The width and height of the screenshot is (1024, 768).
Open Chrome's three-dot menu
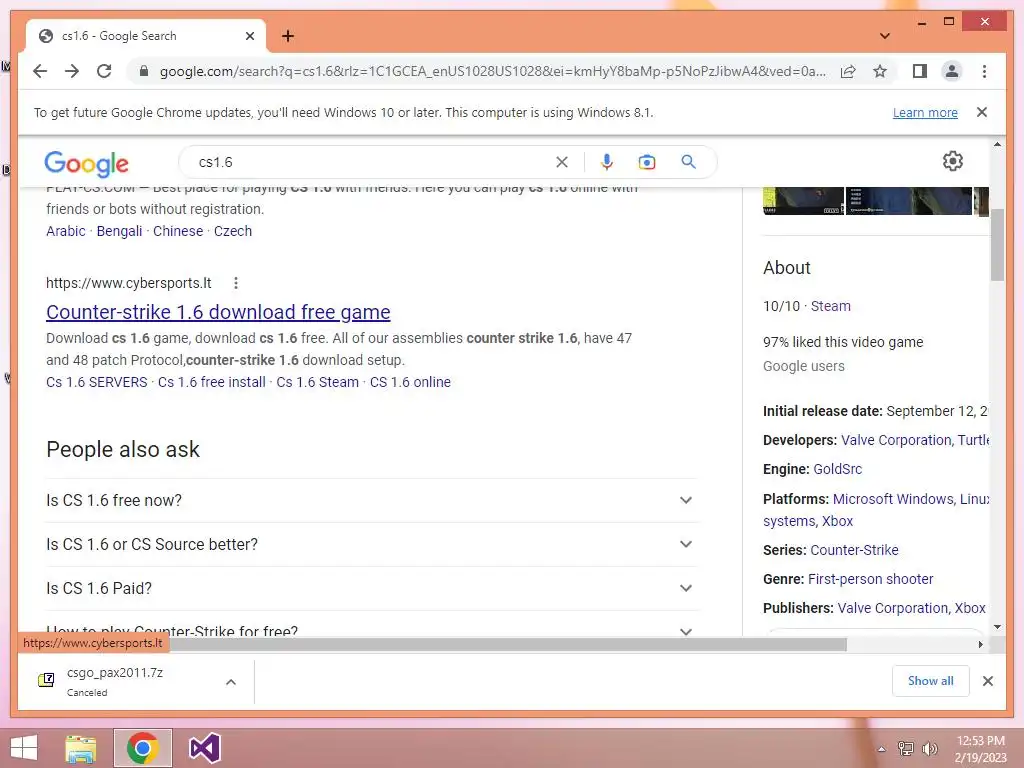click(x=984, y=71)
